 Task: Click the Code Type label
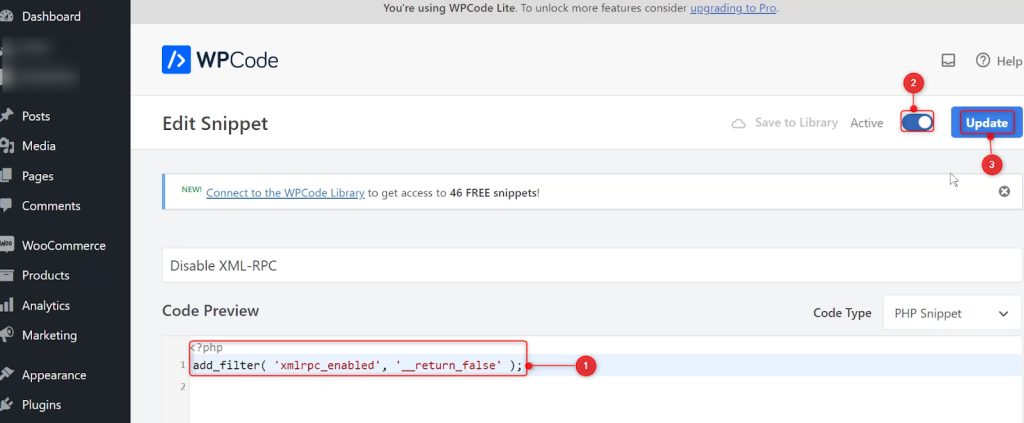(x=842, y=313)
